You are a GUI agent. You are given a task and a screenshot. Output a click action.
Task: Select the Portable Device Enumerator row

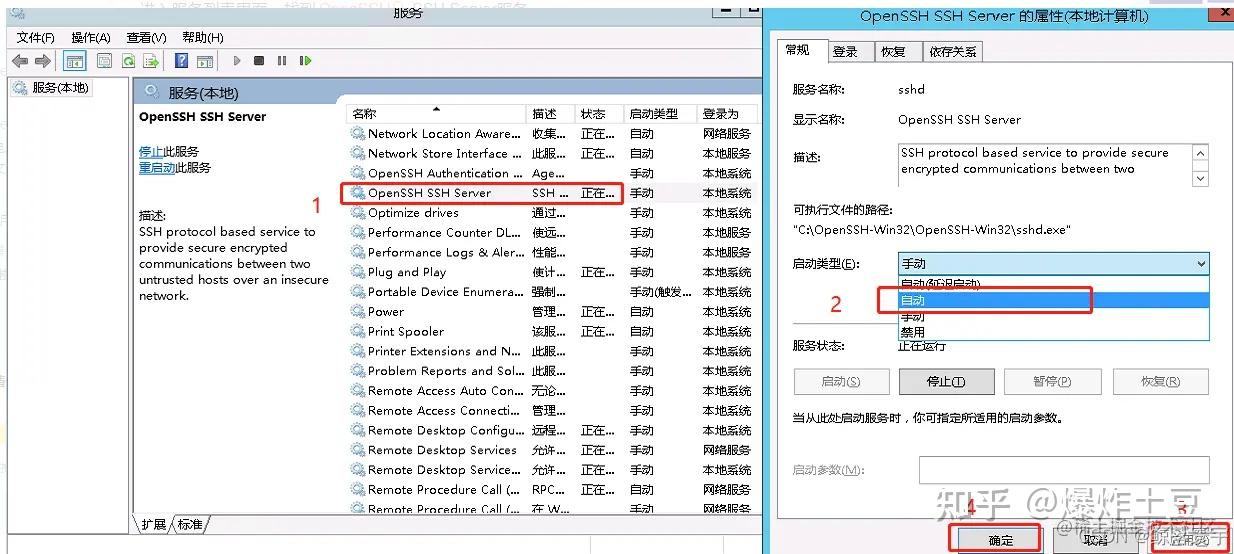[x=551, y=292]
